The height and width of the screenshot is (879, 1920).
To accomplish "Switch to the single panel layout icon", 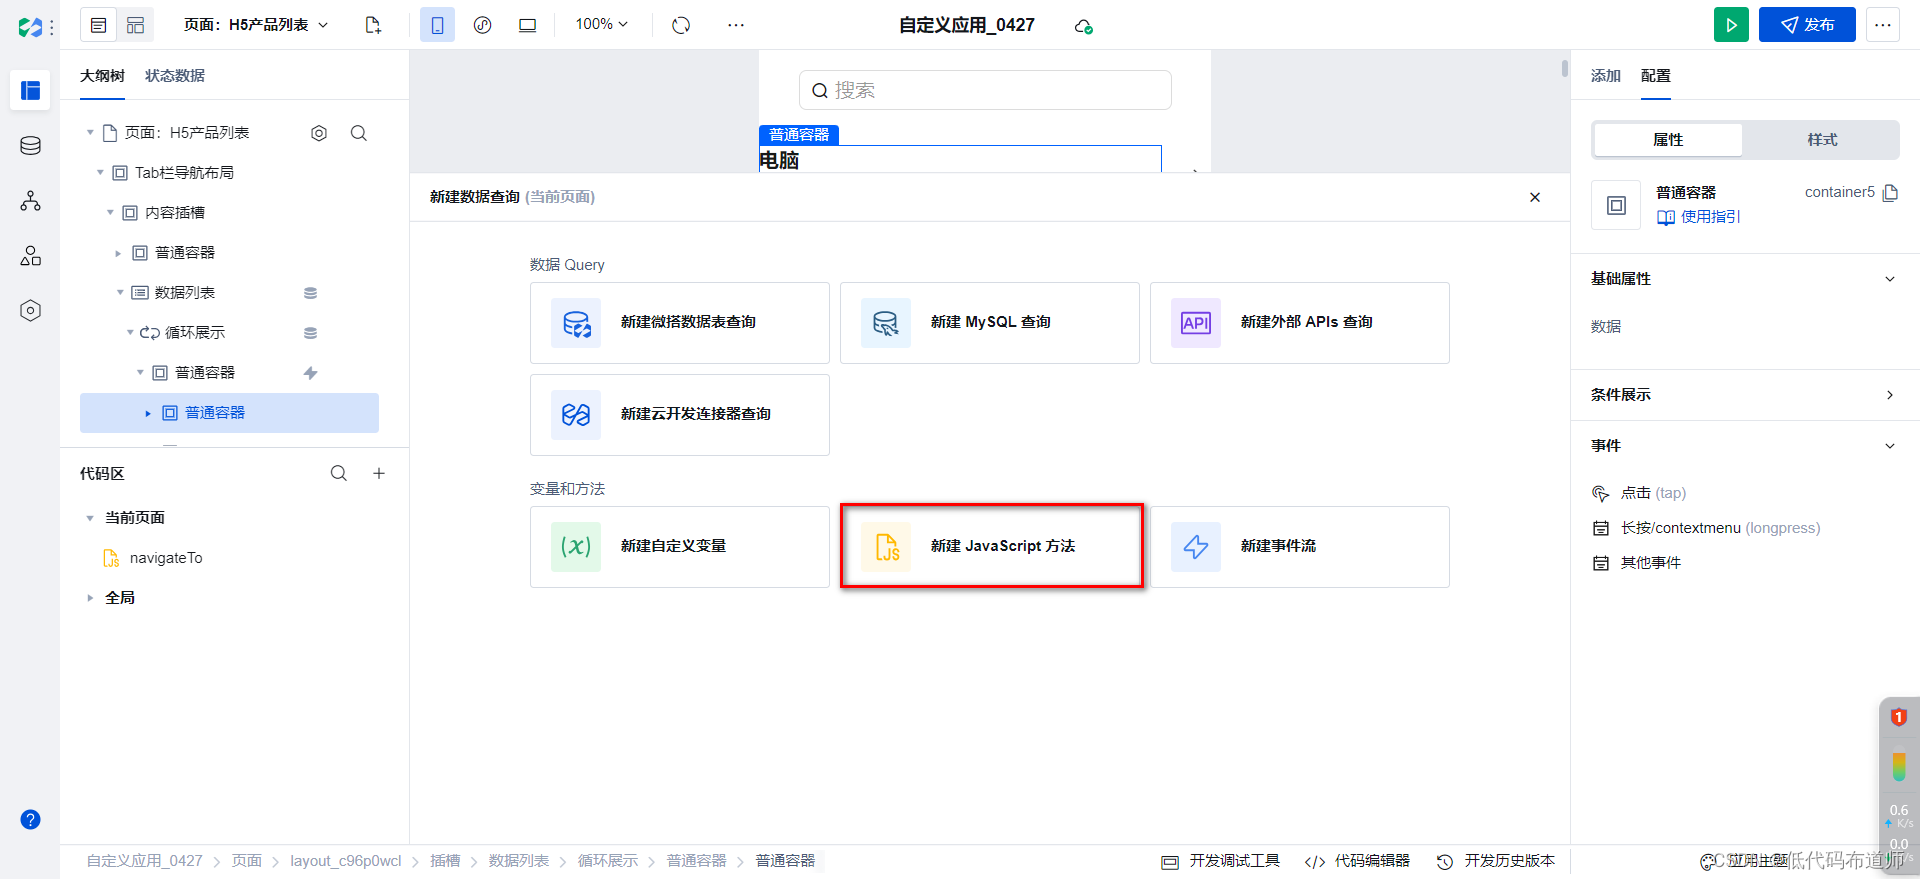I will pyautogui.click(x=98, y=25).
